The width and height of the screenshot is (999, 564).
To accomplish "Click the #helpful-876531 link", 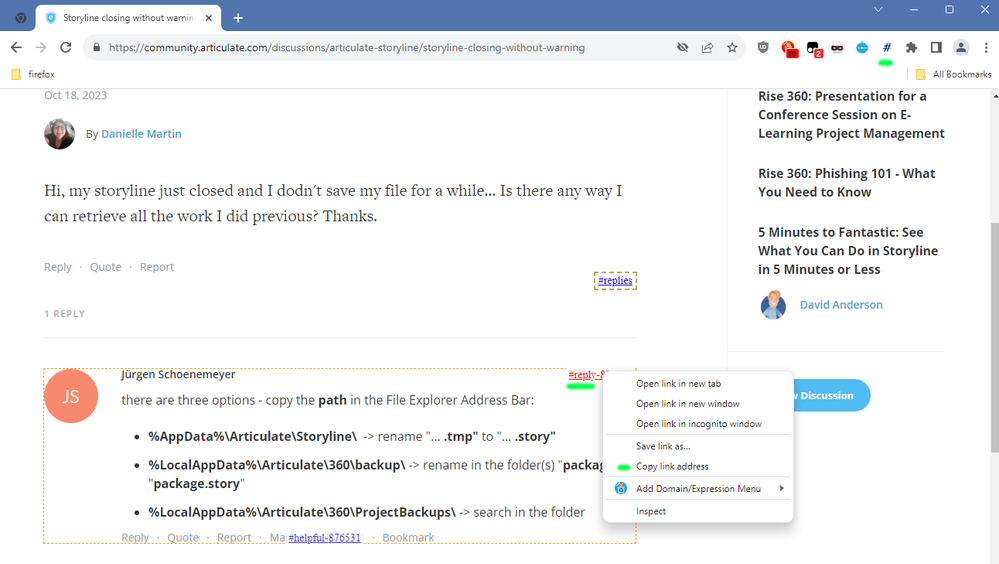I will pos(324,538).
